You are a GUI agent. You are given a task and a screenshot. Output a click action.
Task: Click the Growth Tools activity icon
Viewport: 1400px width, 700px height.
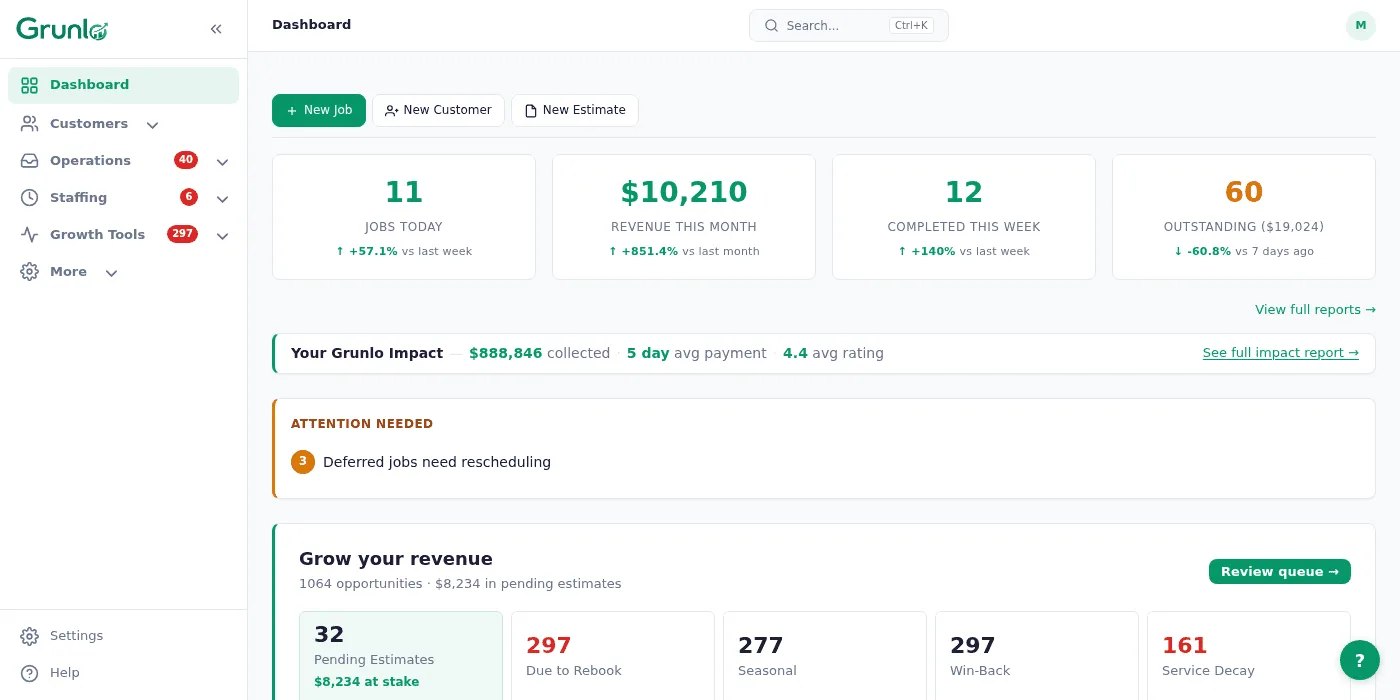pyautogui.click(x=30, y=235)
